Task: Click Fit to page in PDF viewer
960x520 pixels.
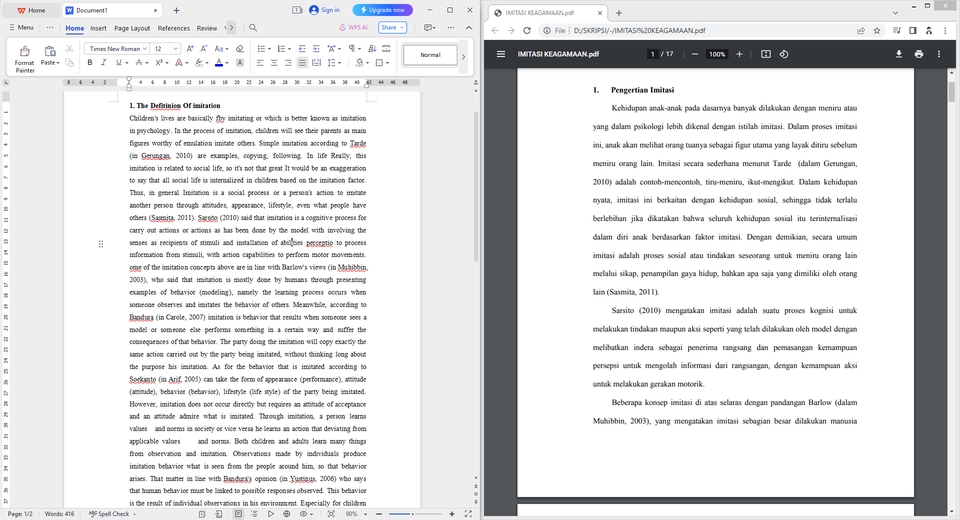Action: click(766, 54)
